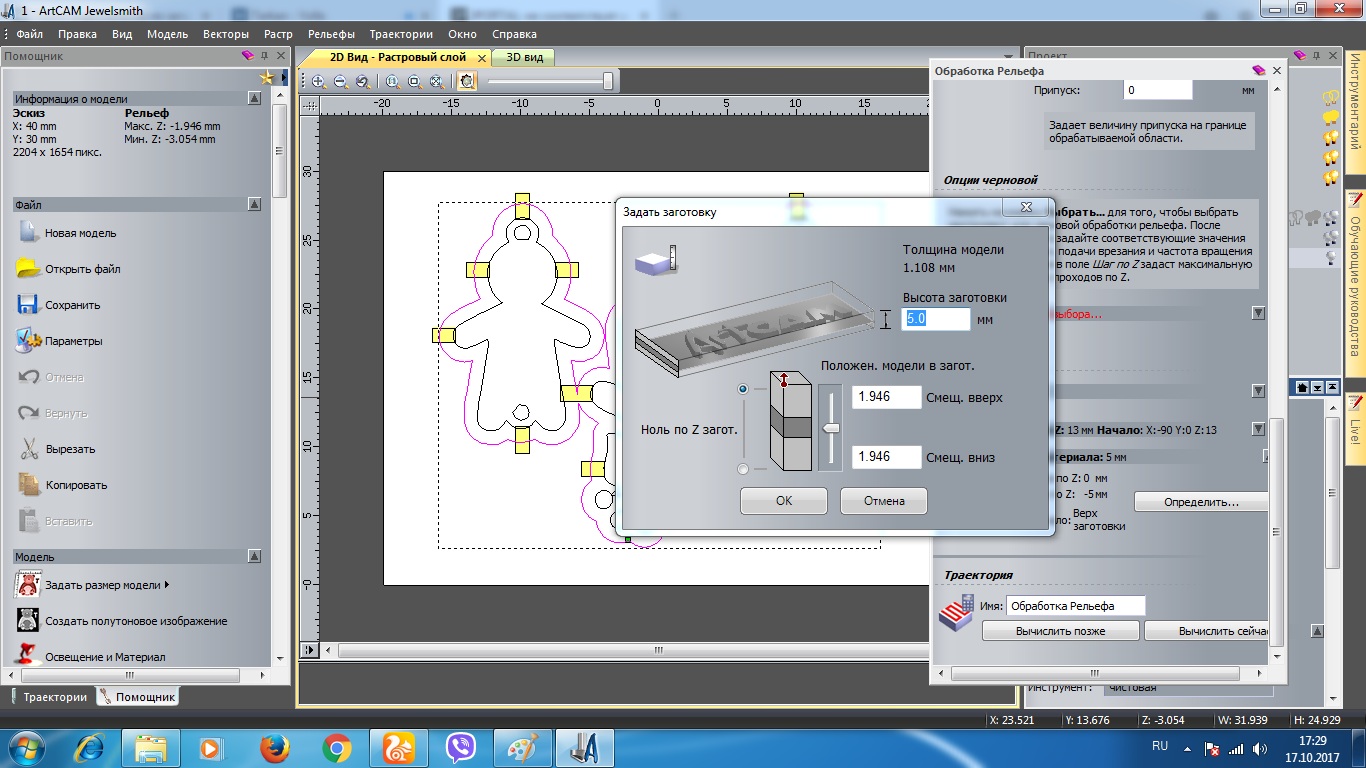Collapse the Информация о модели section
The width and height of the screenshot is (1366, 768).
coord(254,98)
